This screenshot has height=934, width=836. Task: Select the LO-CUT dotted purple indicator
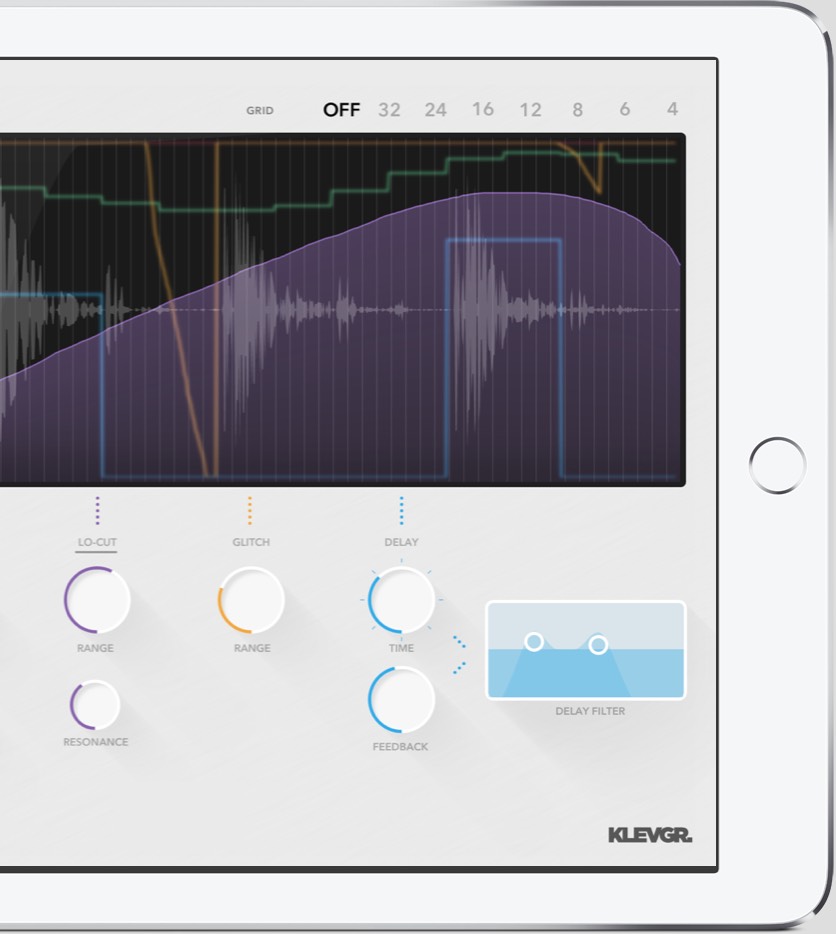pyautogui.click(x=96, y=513)
